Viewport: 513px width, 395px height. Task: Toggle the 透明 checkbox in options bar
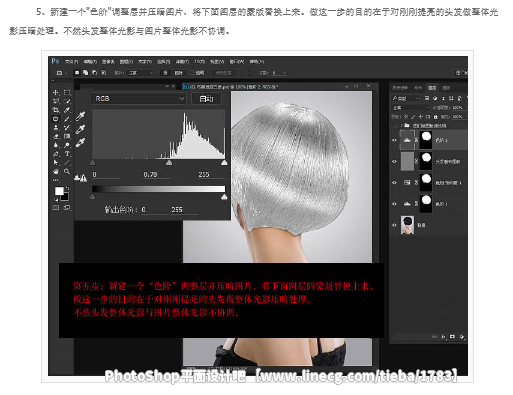click(192, 73)
